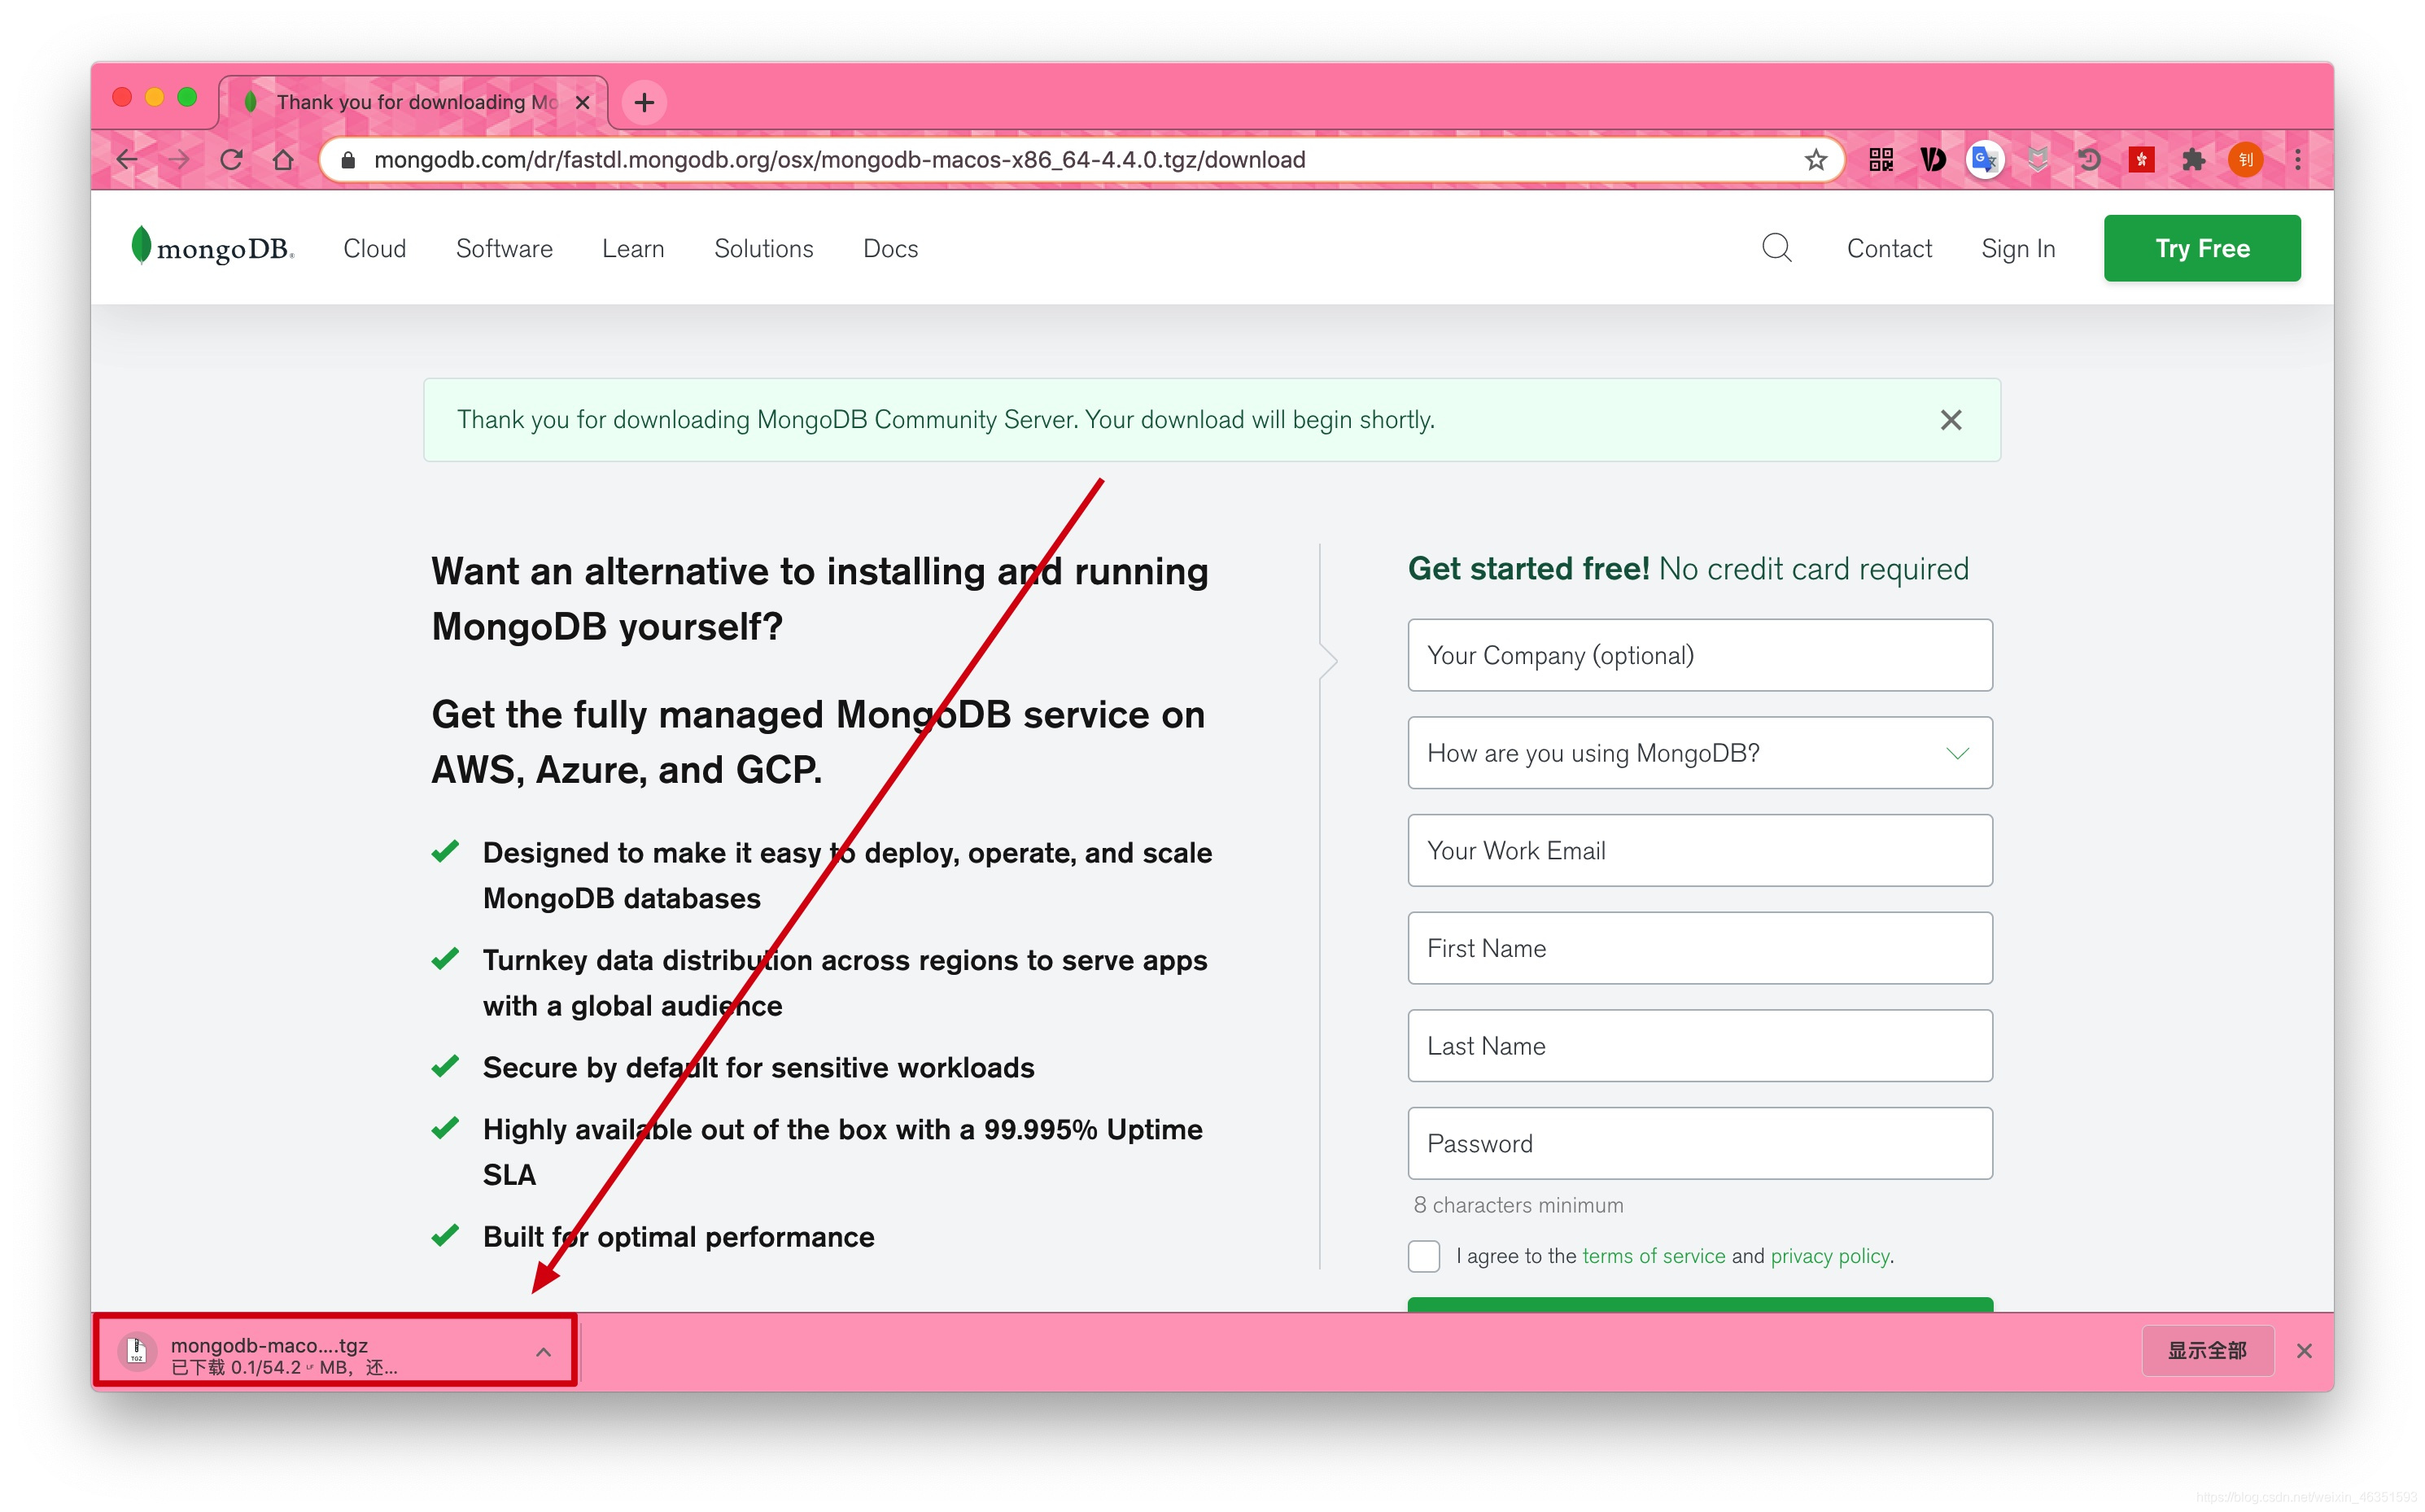Go to browser home page icon
Image resolution: width=2425 pixels, height=1512 pixels.
283,160
